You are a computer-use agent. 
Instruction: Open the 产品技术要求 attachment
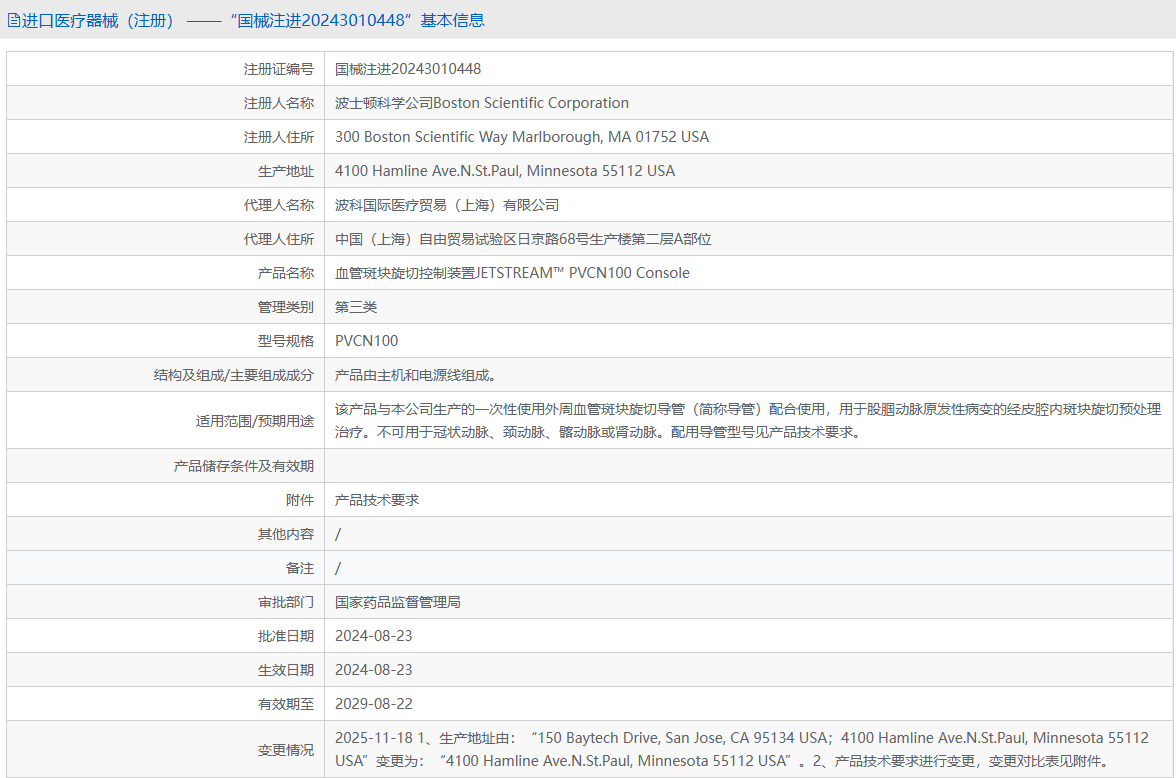pyautogui.click(x=377, y=500)
